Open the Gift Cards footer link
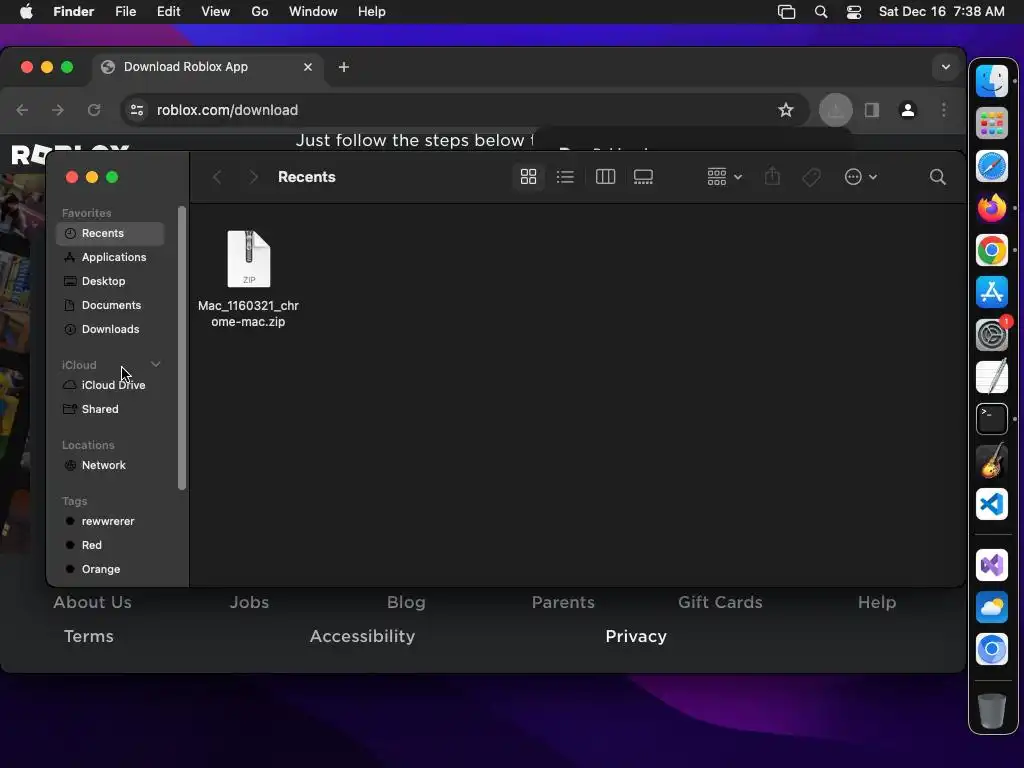Image resolution: width=1024 pixels, height=768 pixels. (x=720, y=602)
